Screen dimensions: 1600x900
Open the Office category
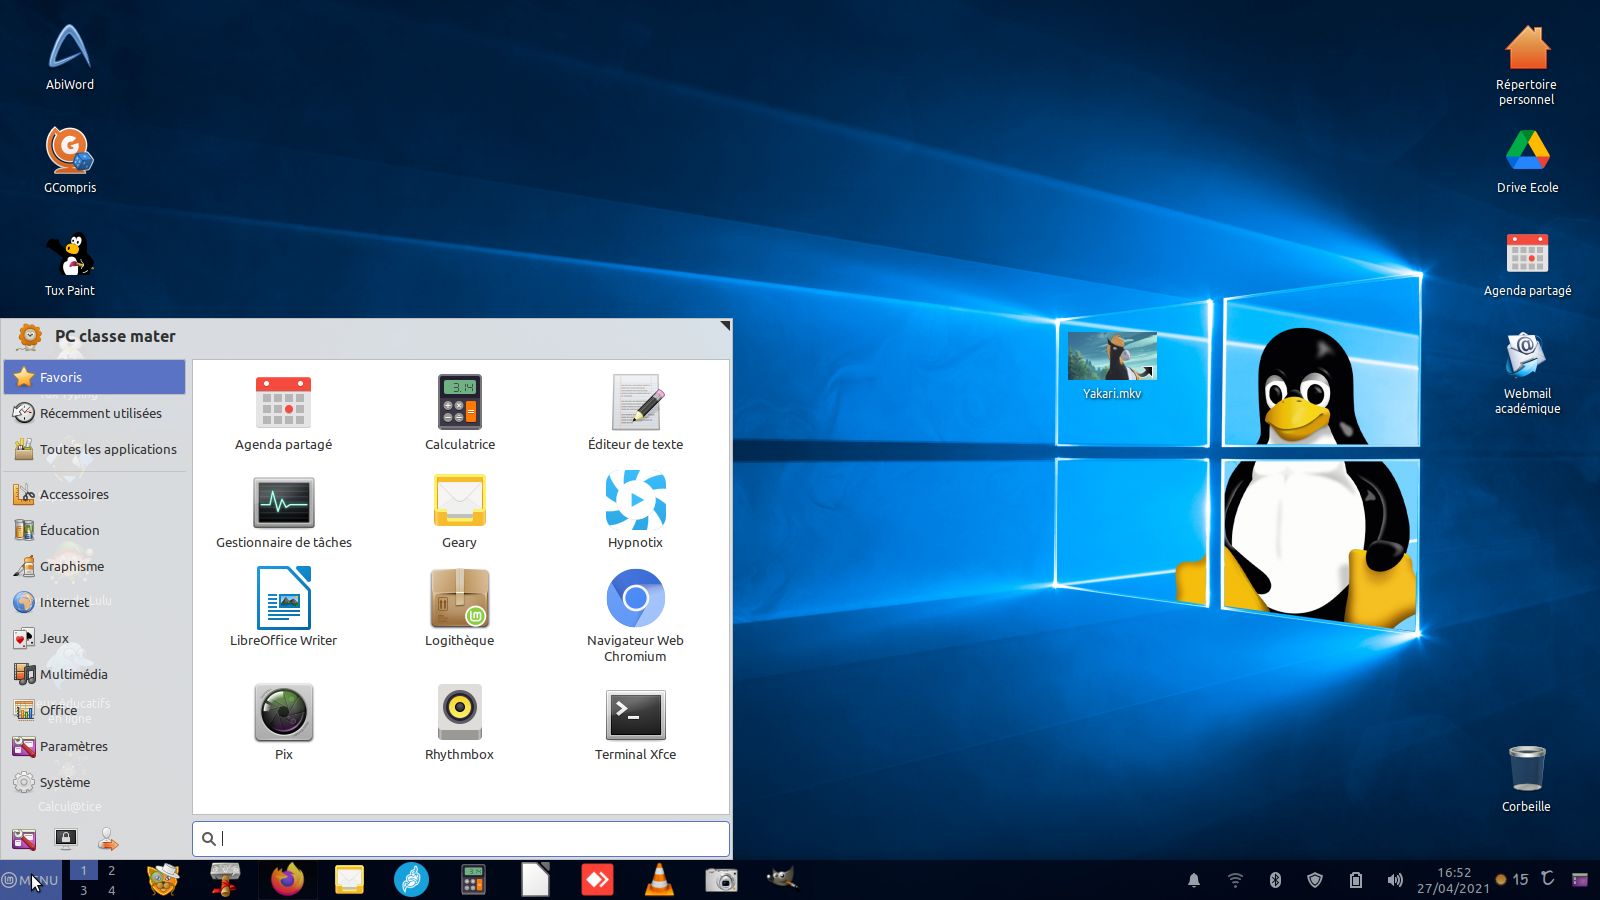point(95,710)
